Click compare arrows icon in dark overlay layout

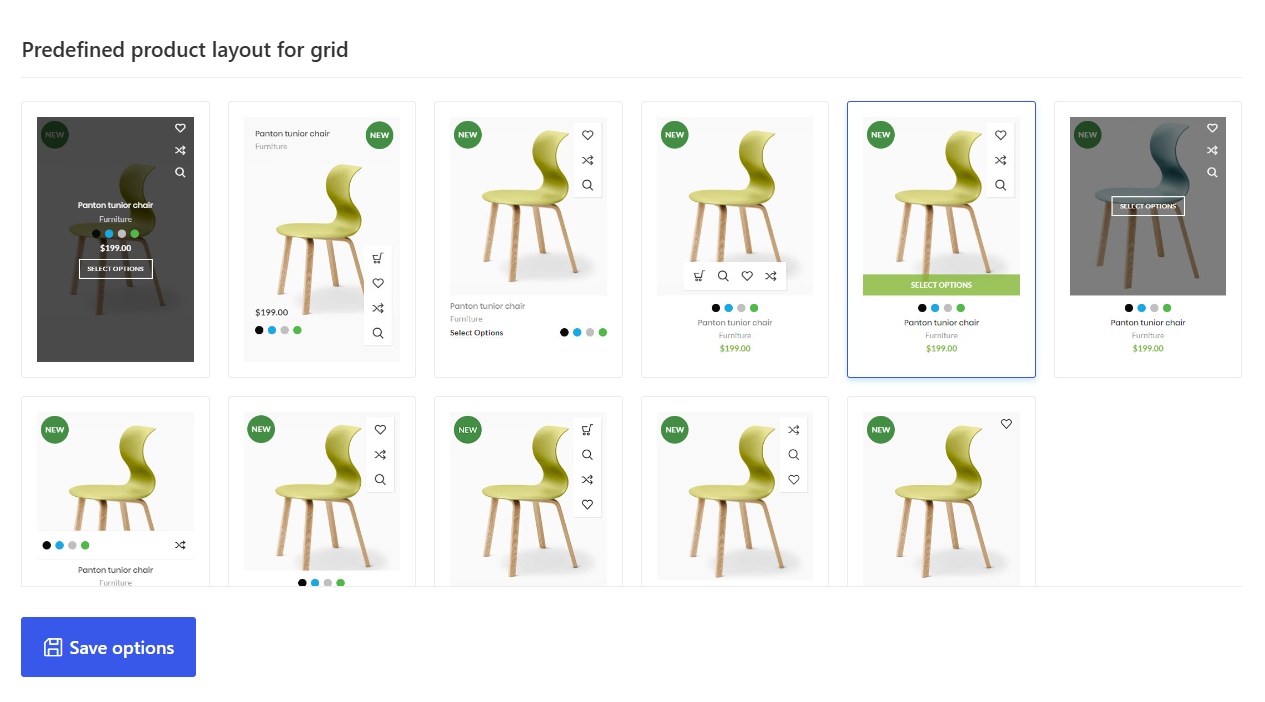point(180,150)
